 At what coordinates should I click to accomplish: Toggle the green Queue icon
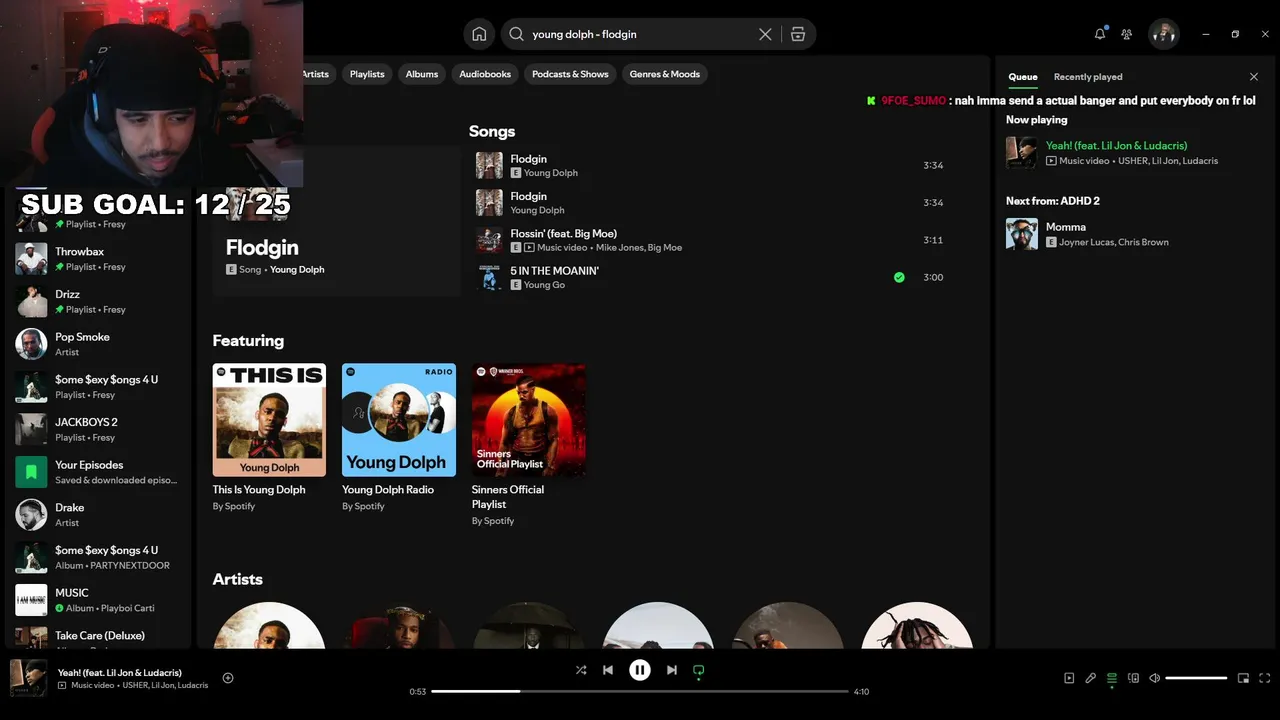pyautogui.click(x=1112, y=679)
